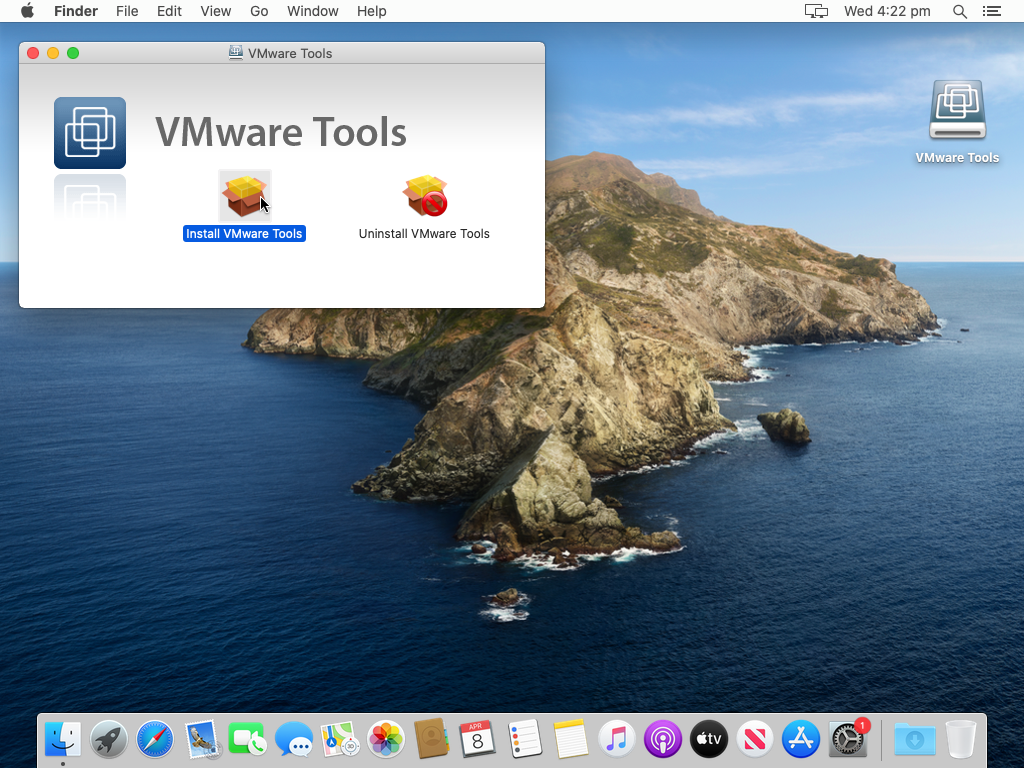
Task: Open the Music app
Action: [x=616, y=739]
